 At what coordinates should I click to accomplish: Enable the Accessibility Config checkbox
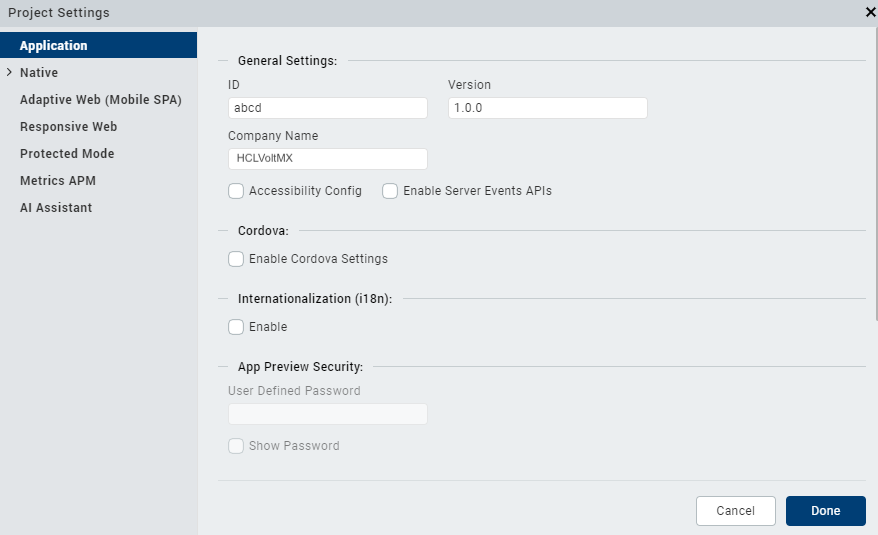coord(236,191)
